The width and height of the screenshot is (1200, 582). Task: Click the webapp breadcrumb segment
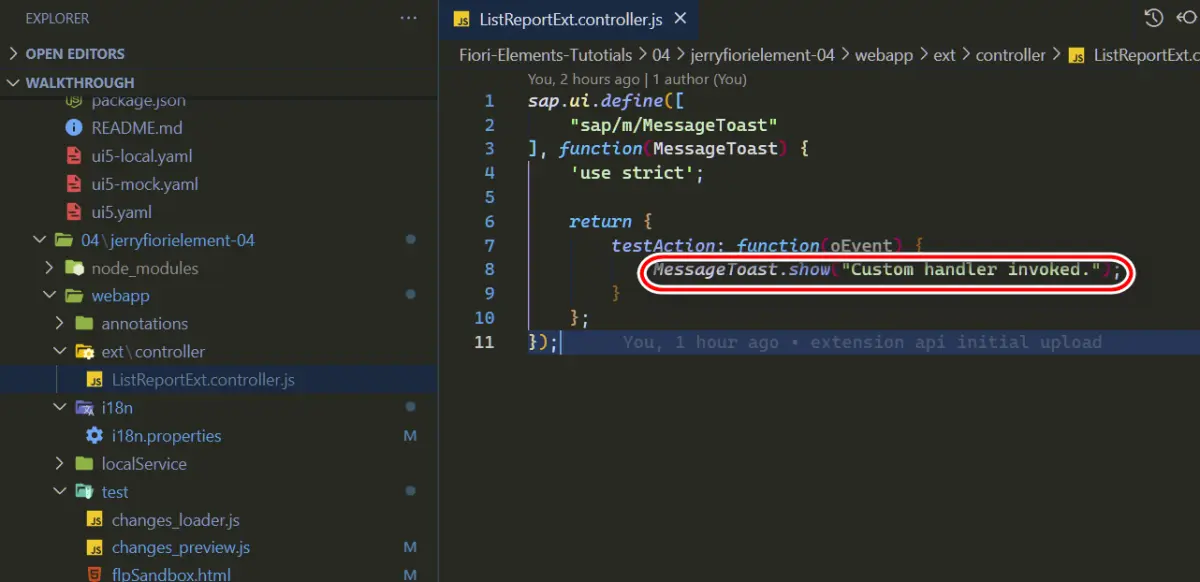tap(884, 55)
